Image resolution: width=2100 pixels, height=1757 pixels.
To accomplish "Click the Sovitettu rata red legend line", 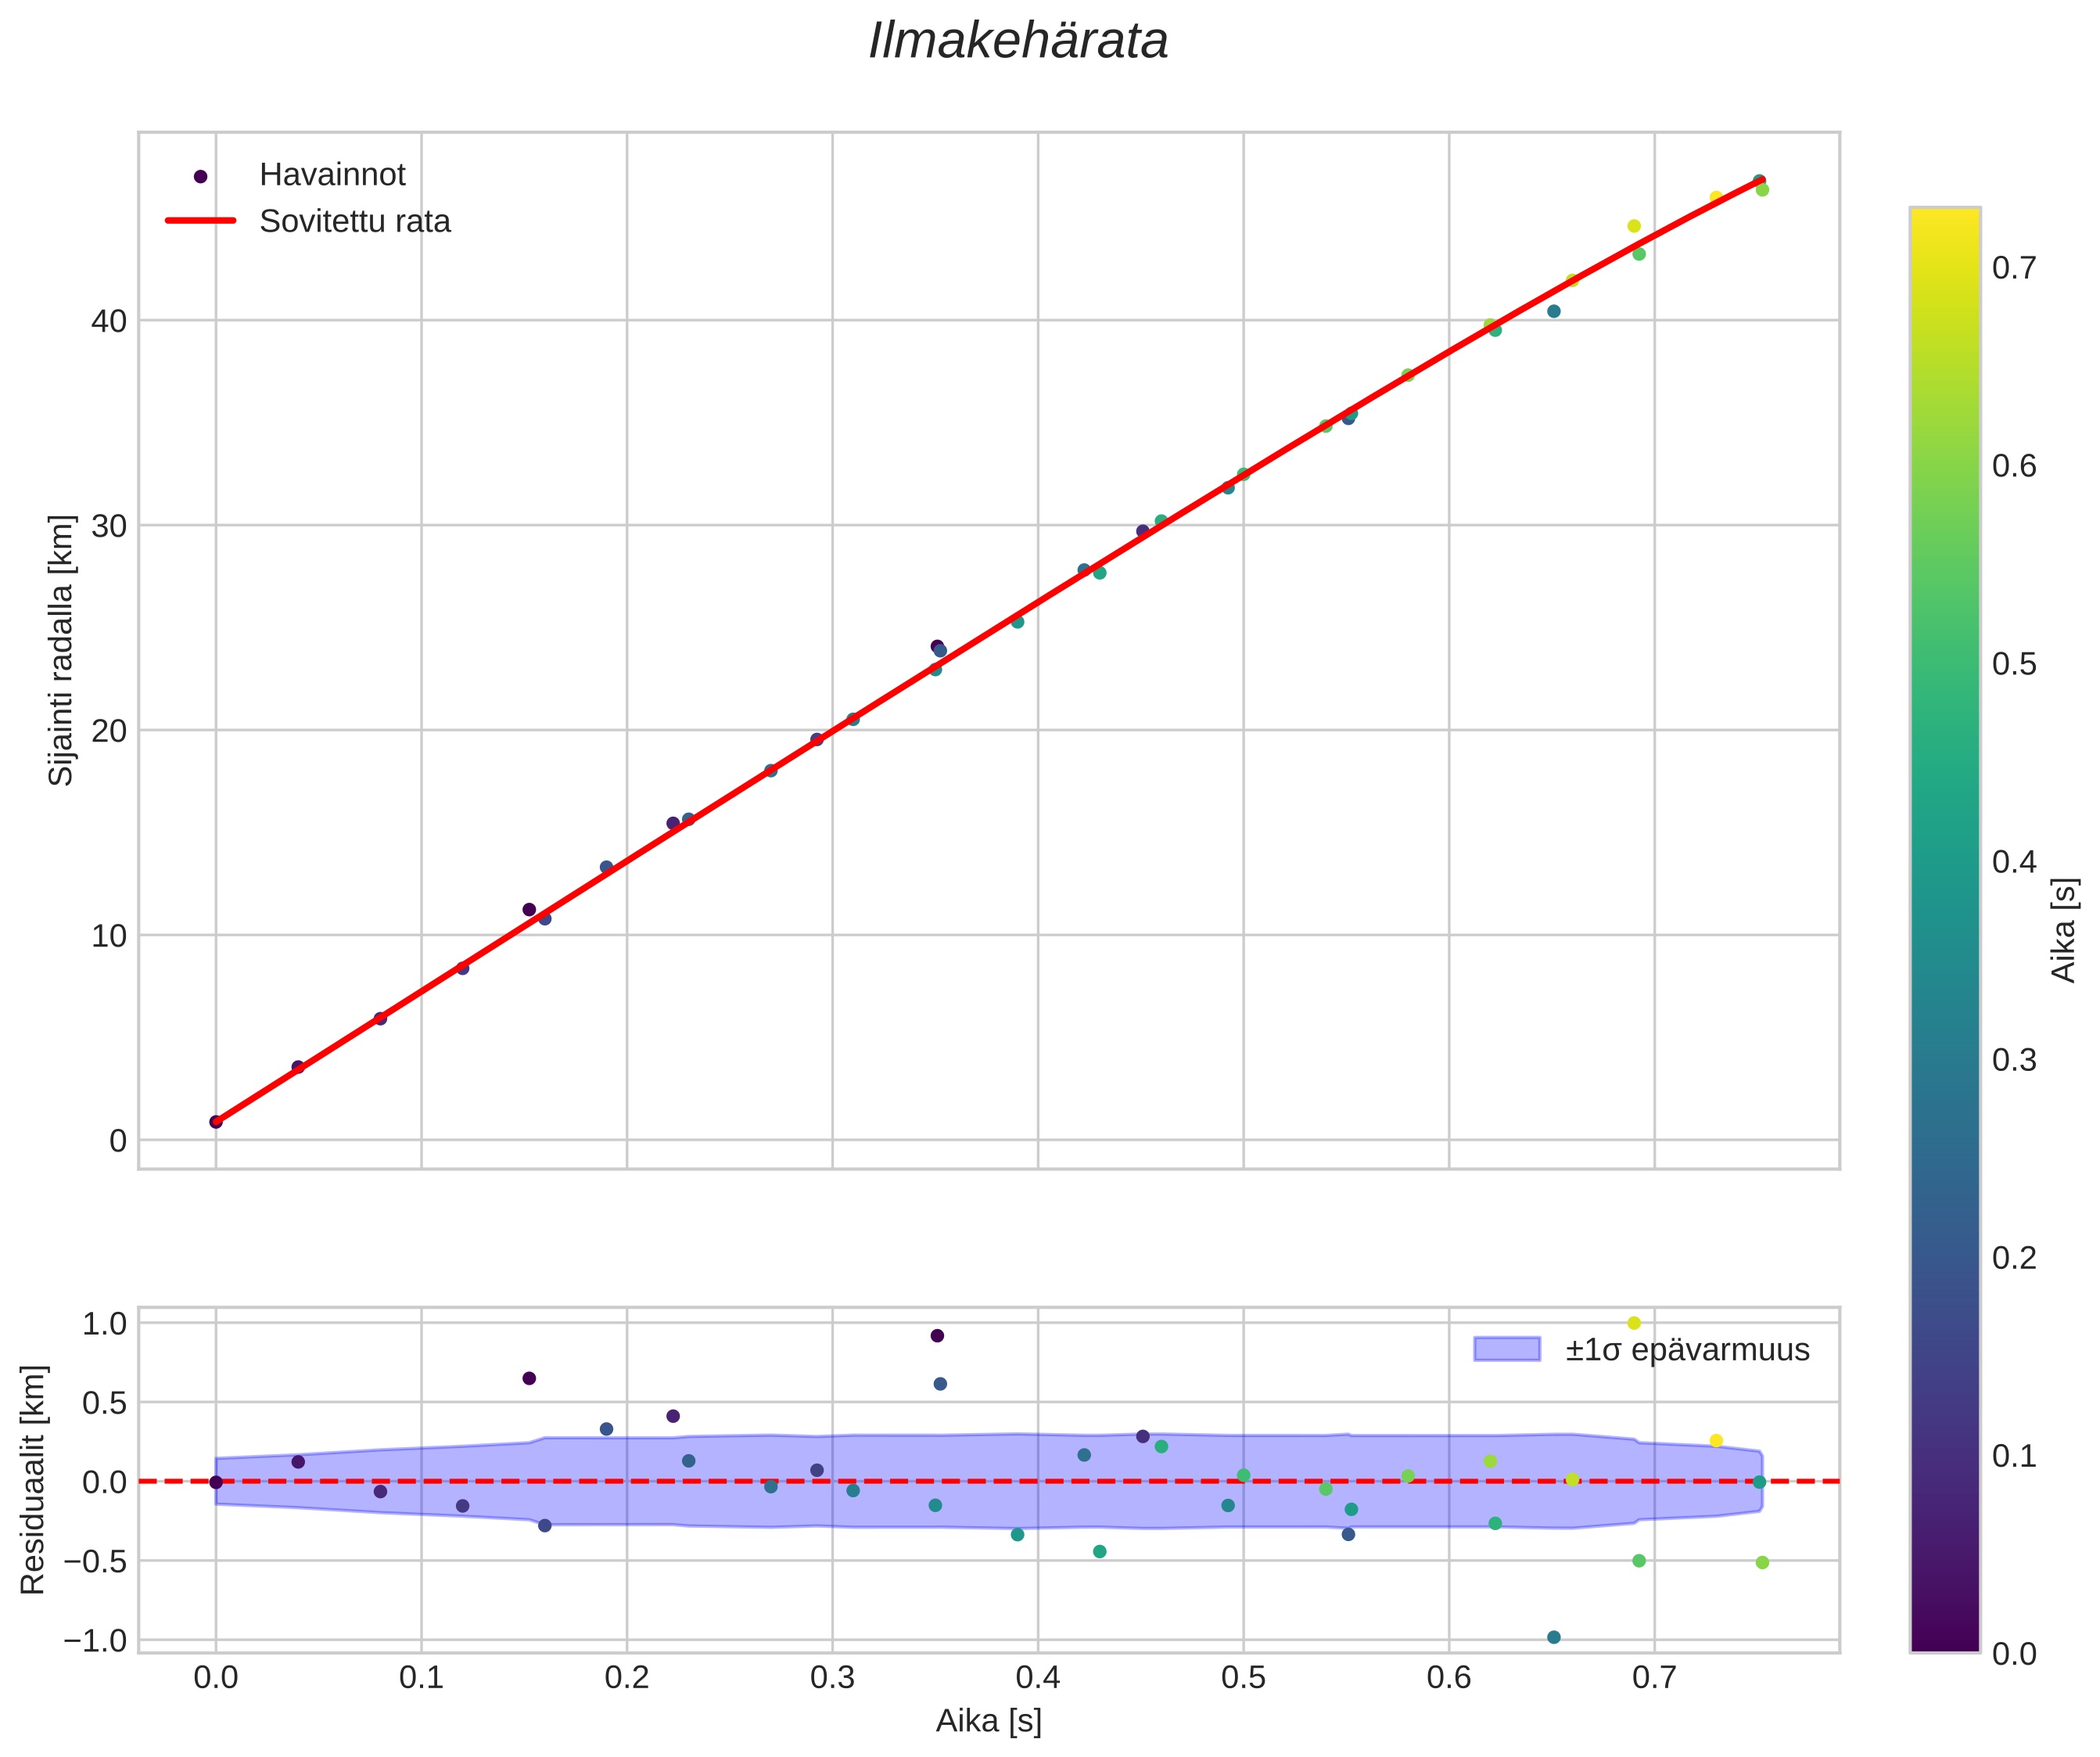I will (200, 221).
